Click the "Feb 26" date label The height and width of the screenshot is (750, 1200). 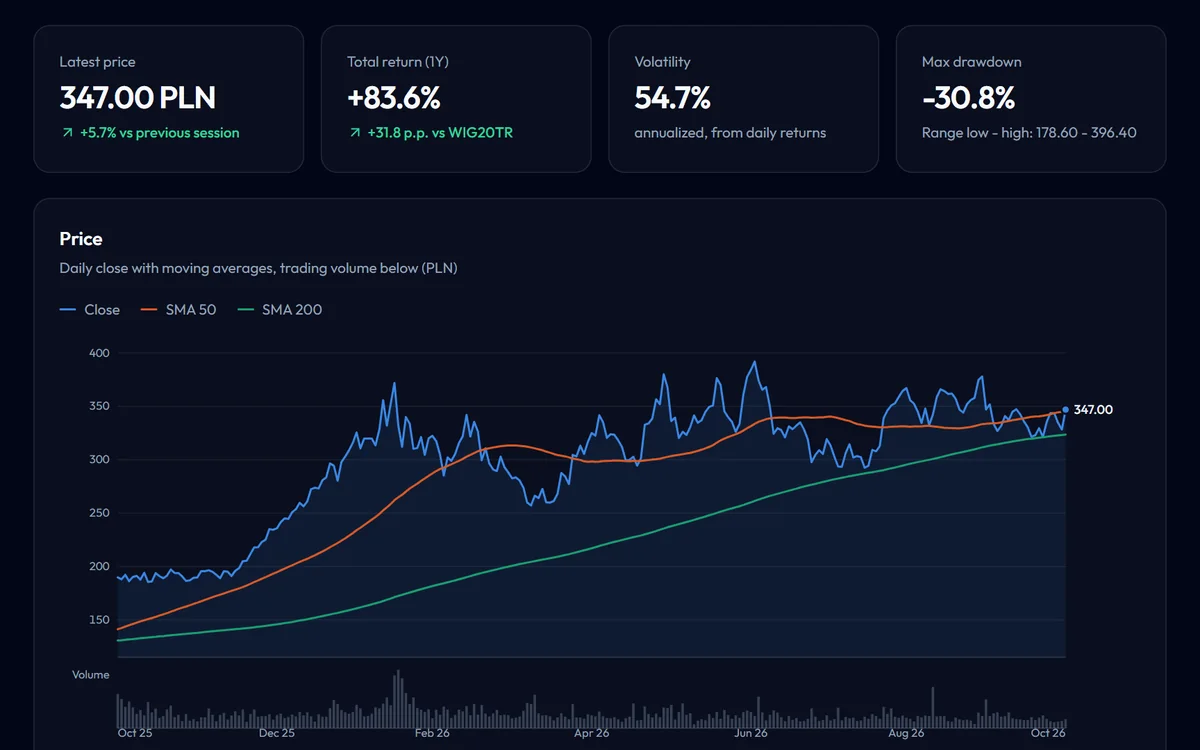(x=432, y=733)
